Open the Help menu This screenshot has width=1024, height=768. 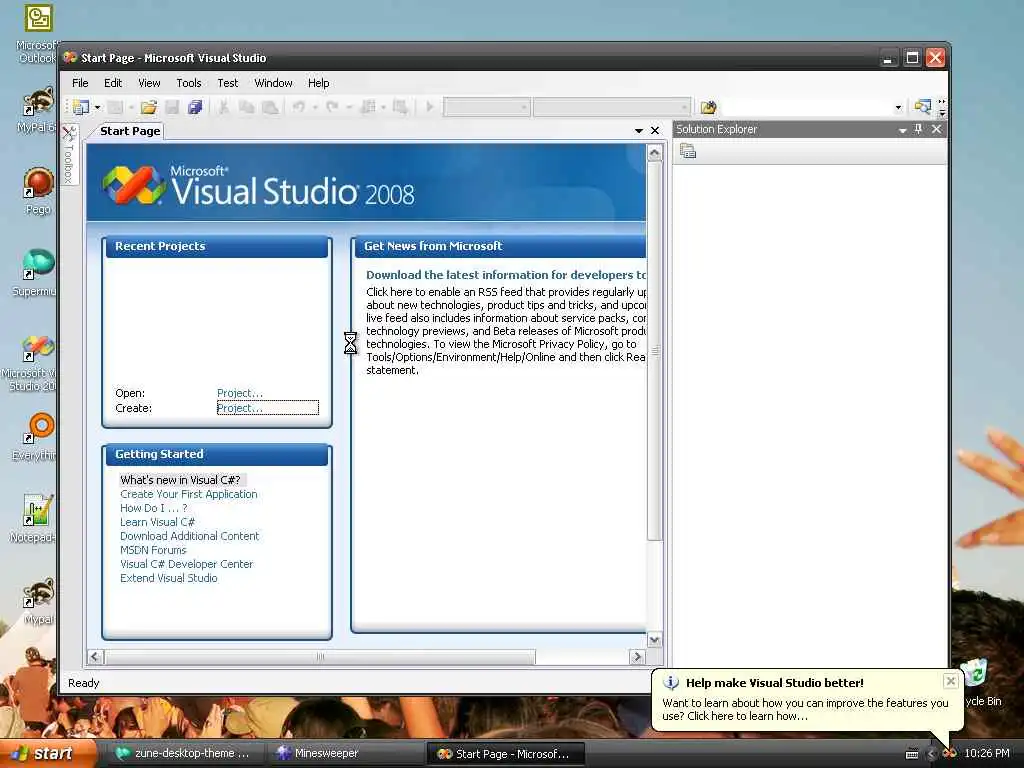[x=318, y=83]
